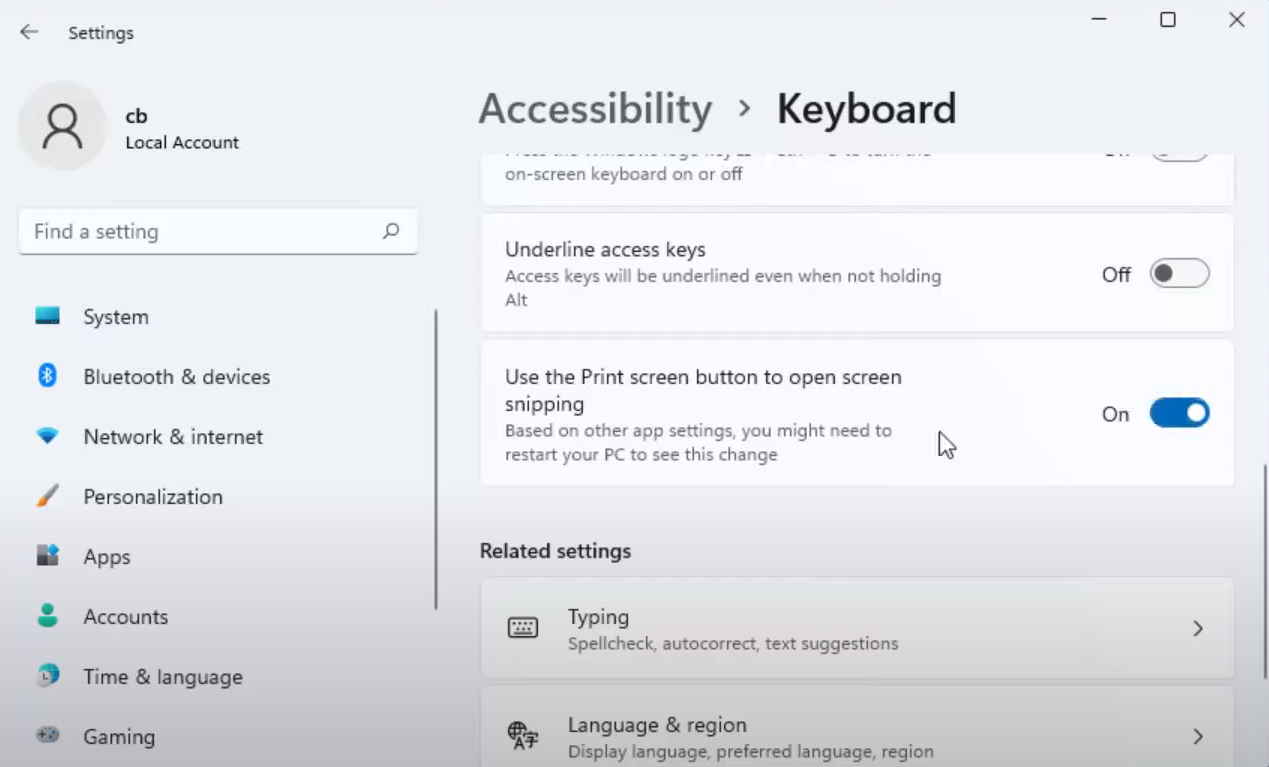The height and width of the screenshot is (767, 1269).
Task: Click the Find a setting search box
Action: tap(200, 232)
